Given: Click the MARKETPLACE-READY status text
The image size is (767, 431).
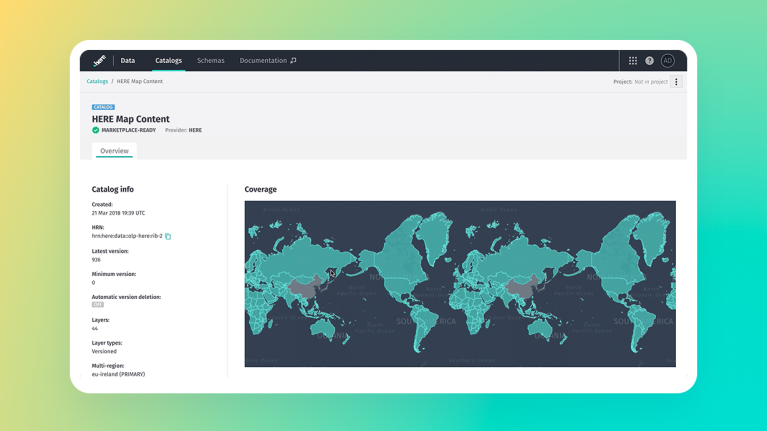Looking at the screenshot, I should [x=129, y=130].
